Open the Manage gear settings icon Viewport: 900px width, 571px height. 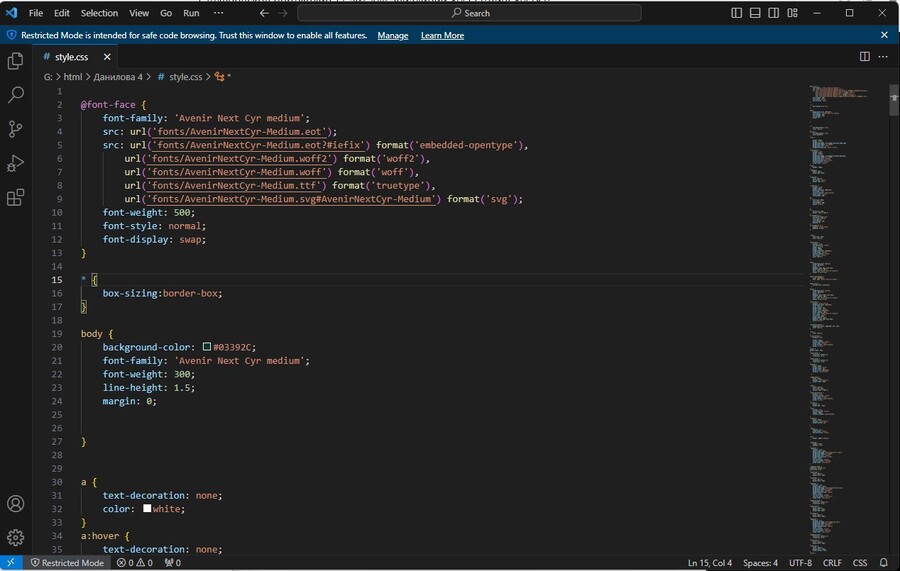pyautogui.click(x=15, y=538)
